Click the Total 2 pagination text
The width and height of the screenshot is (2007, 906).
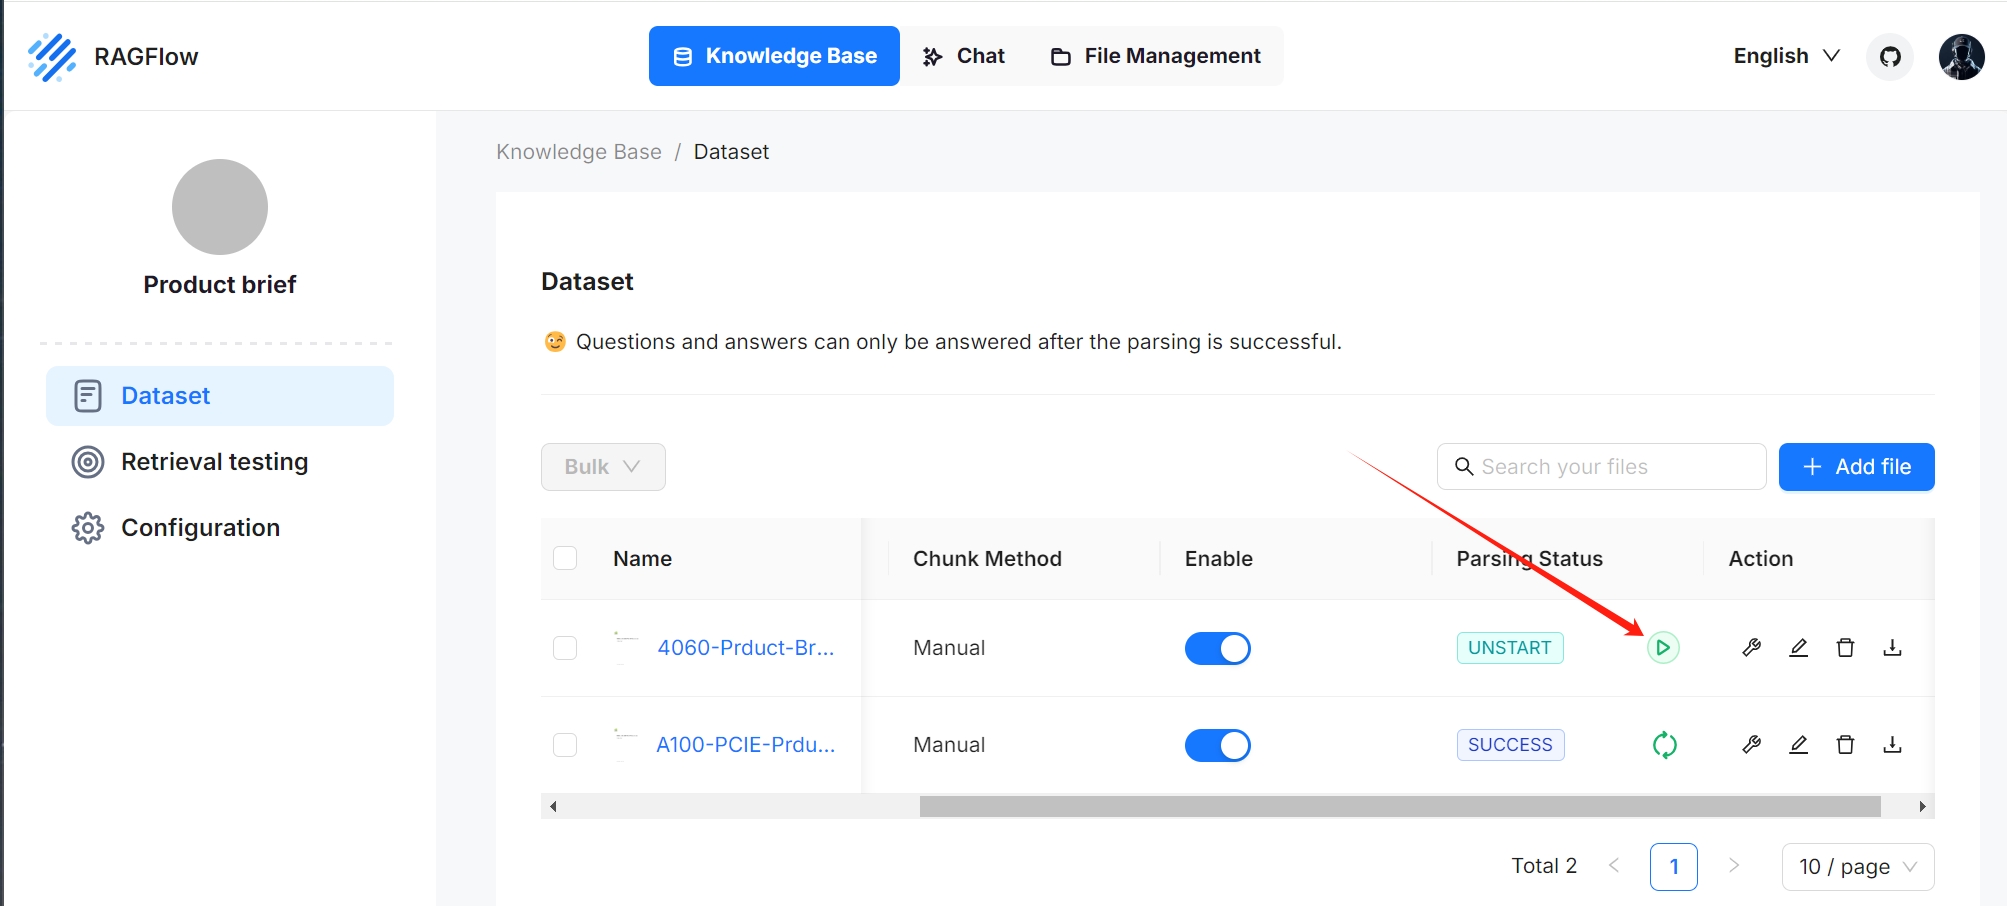(x=1544, y=866)
